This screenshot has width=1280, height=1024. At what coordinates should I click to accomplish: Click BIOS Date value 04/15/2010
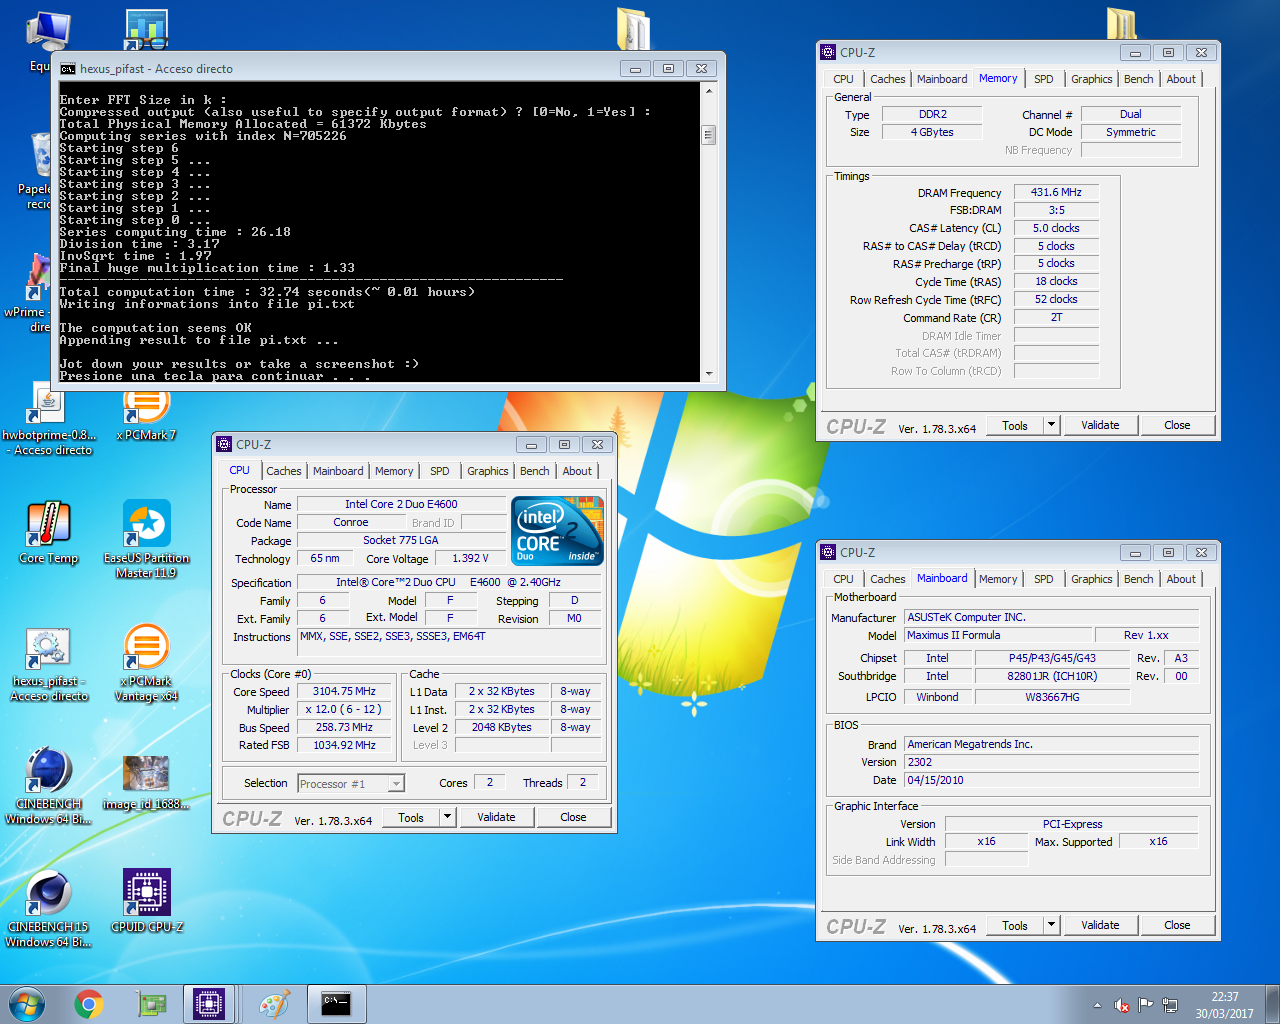coord(1051,780)
